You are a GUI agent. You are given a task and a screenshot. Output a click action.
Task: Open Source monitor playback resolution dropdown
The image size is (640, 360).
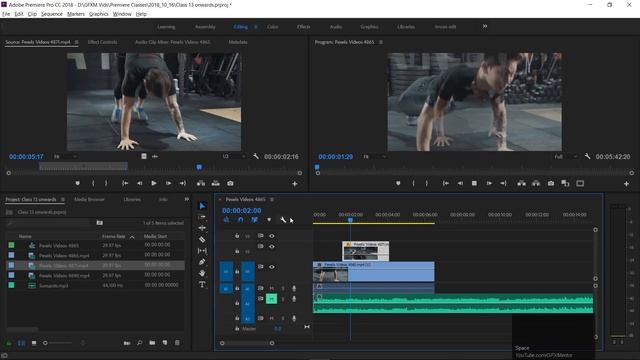[x=234, y=156]
